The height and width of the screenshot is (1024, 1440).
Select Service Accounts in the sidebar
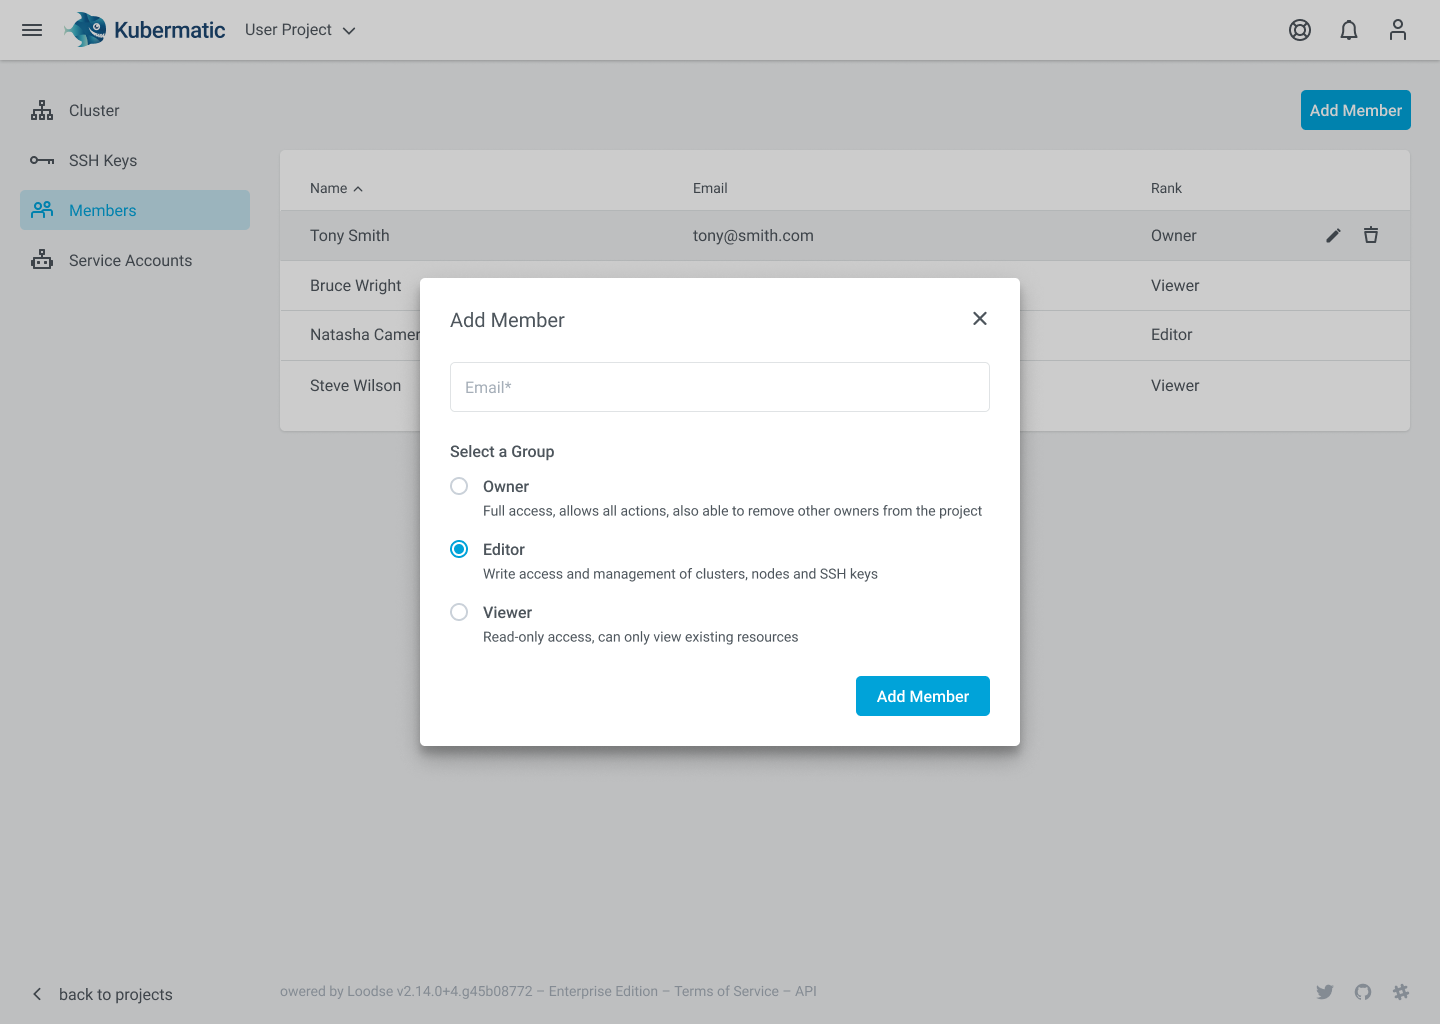click(130, 260)
